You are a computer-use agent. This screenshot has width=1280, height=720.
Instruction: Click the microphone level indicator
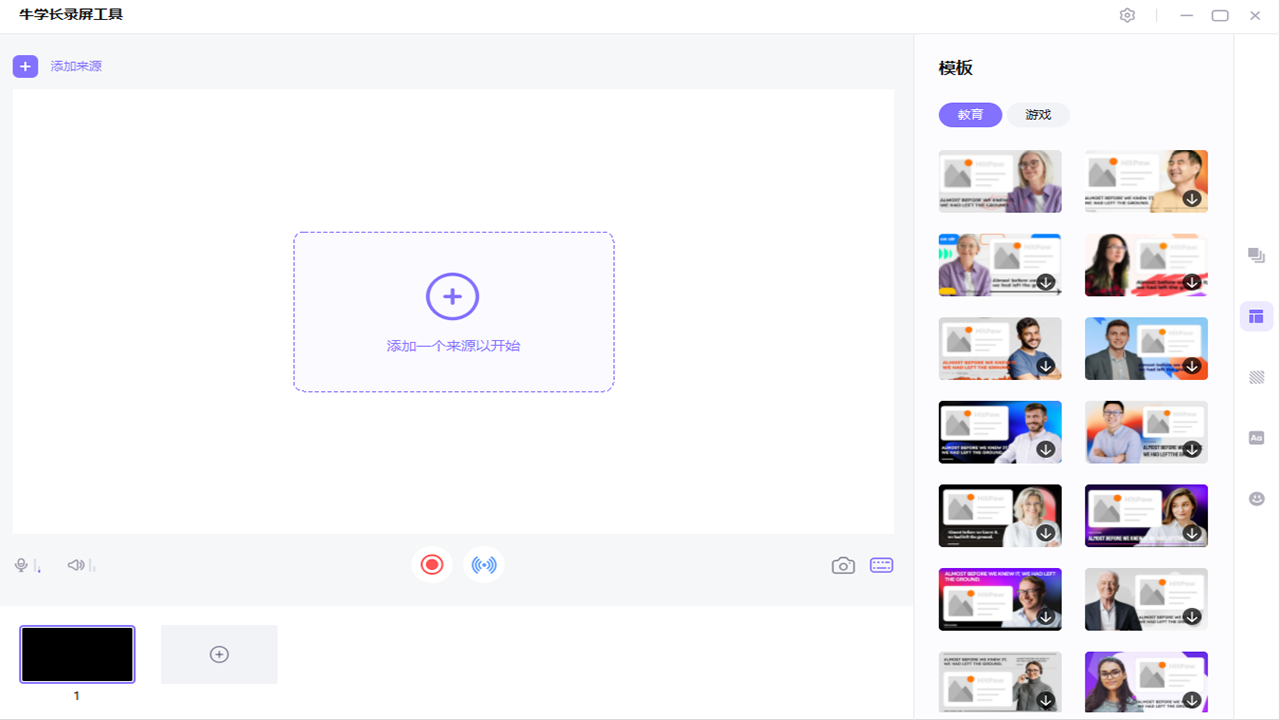(x=38, y=566)
